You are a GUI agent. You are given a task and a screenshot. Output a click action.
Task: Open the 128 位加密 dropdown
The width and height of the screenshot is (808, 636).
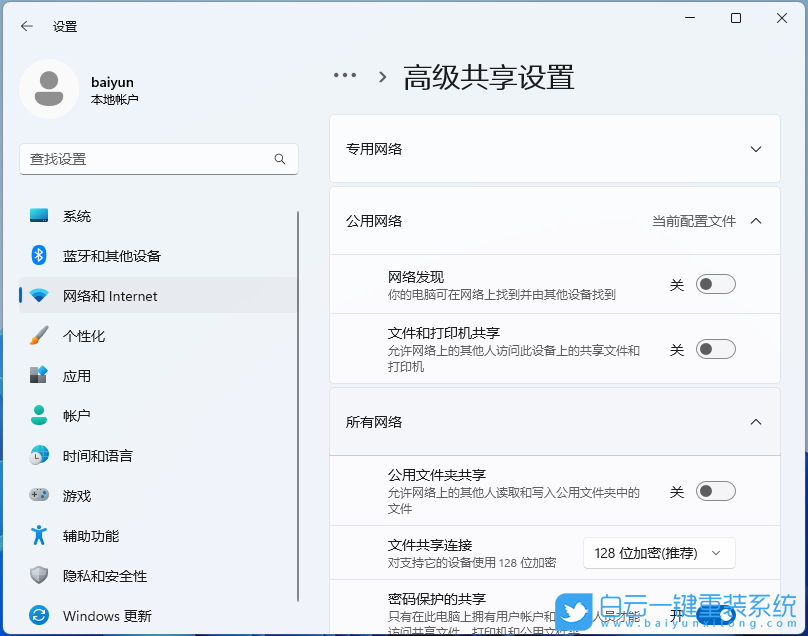(x=659, y=552)
